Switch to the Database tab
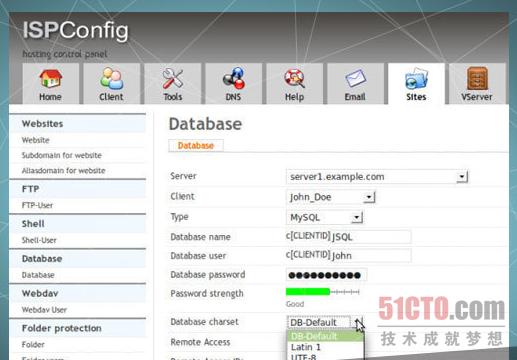This screenshot has width=517, height=360. (196, 146)
